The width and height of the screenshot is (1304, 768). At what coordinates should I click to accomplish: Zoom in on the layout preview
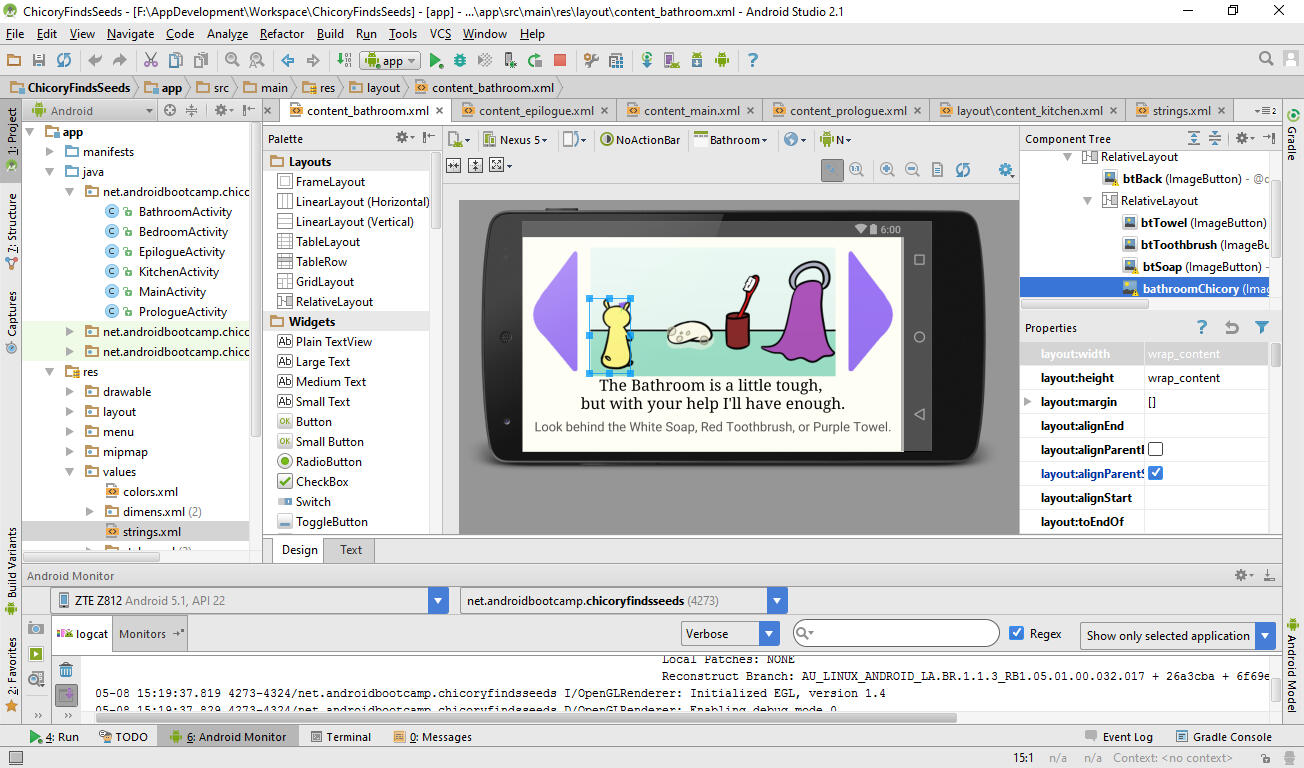pyautogui.click(x=886, y=170)
